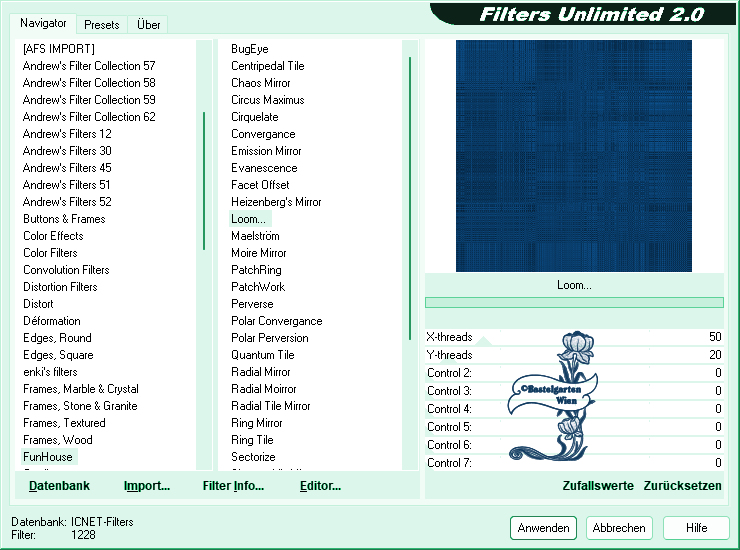Viewport: 740px width, 550px height.
Task: Click Zufallswerte to randomize values
Action: click(x=598, y=486)
